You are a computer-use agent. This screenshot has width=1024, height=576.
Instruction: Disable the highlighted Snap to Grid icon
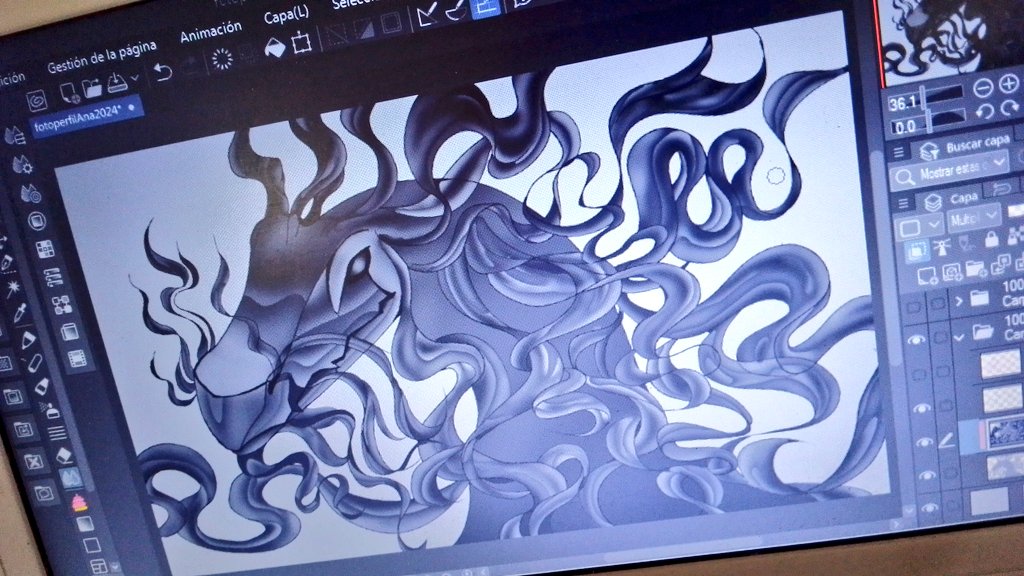pyautogui.click(x=485, y=7)
